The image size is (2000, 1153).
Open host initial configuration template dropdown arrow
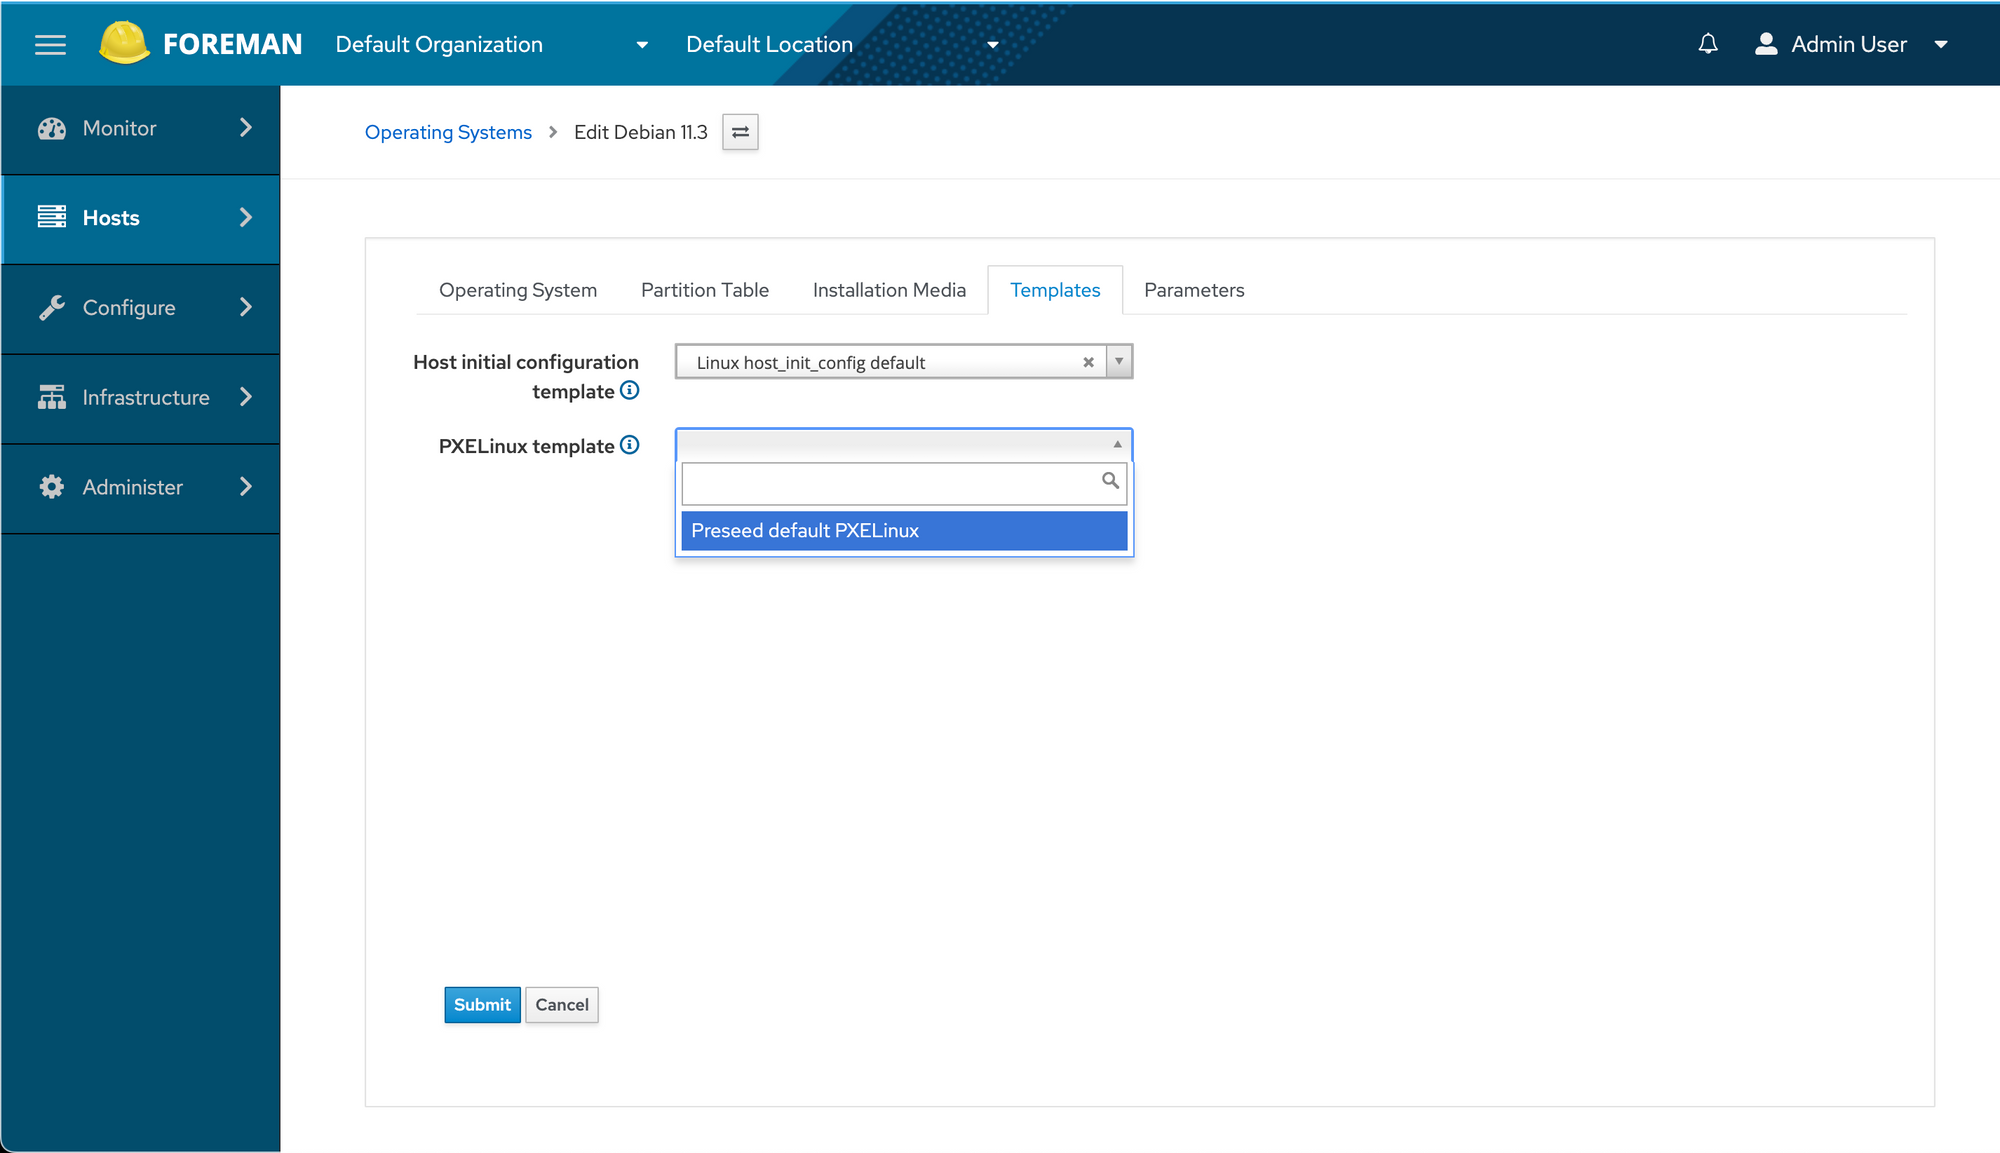click(x=1119, y=361)
